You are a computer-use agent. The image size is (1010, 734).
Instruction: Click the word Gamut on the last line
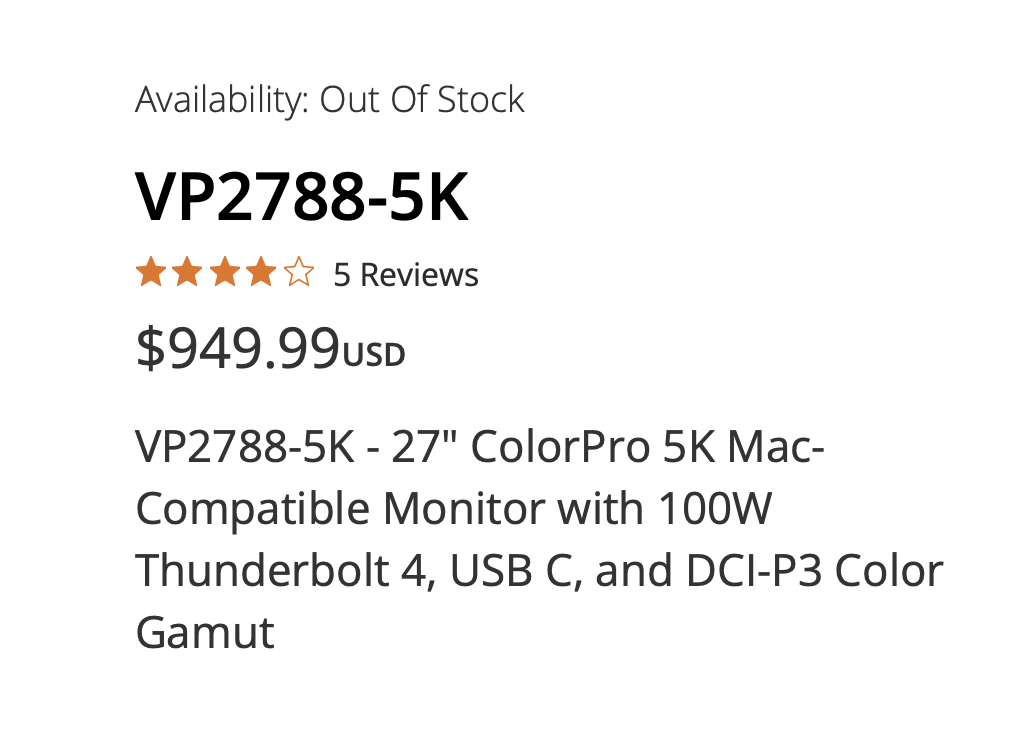[x=205, y=632]
